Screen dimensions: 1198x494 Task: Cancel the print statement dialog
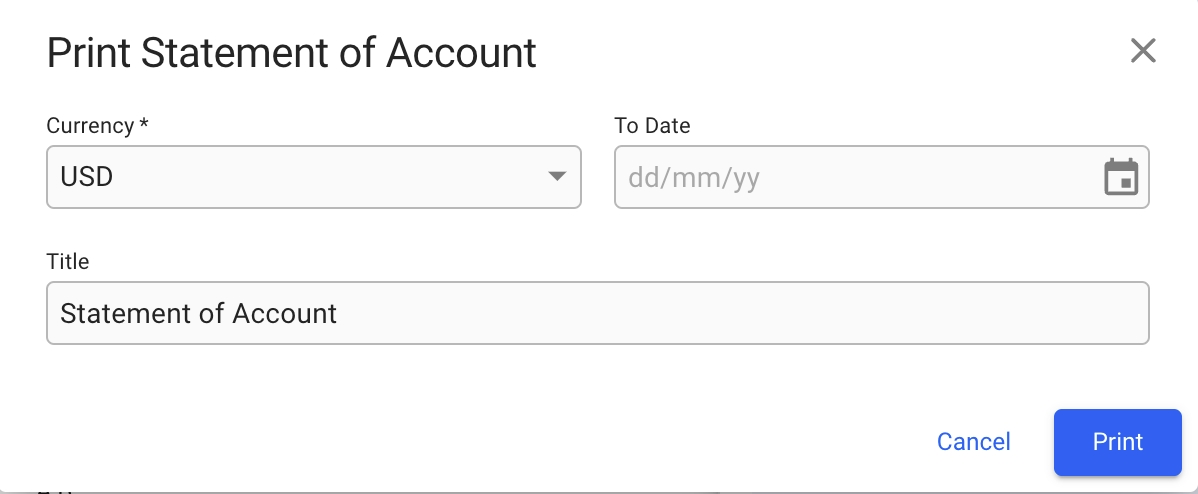(973, 441)
